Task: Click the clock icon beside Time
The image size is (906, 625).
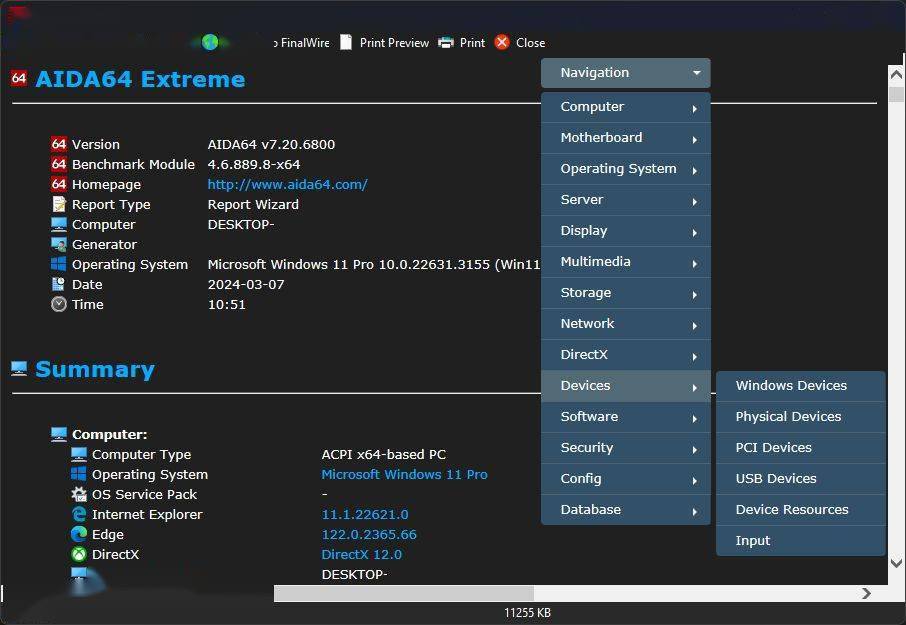Action: [59, 304]
